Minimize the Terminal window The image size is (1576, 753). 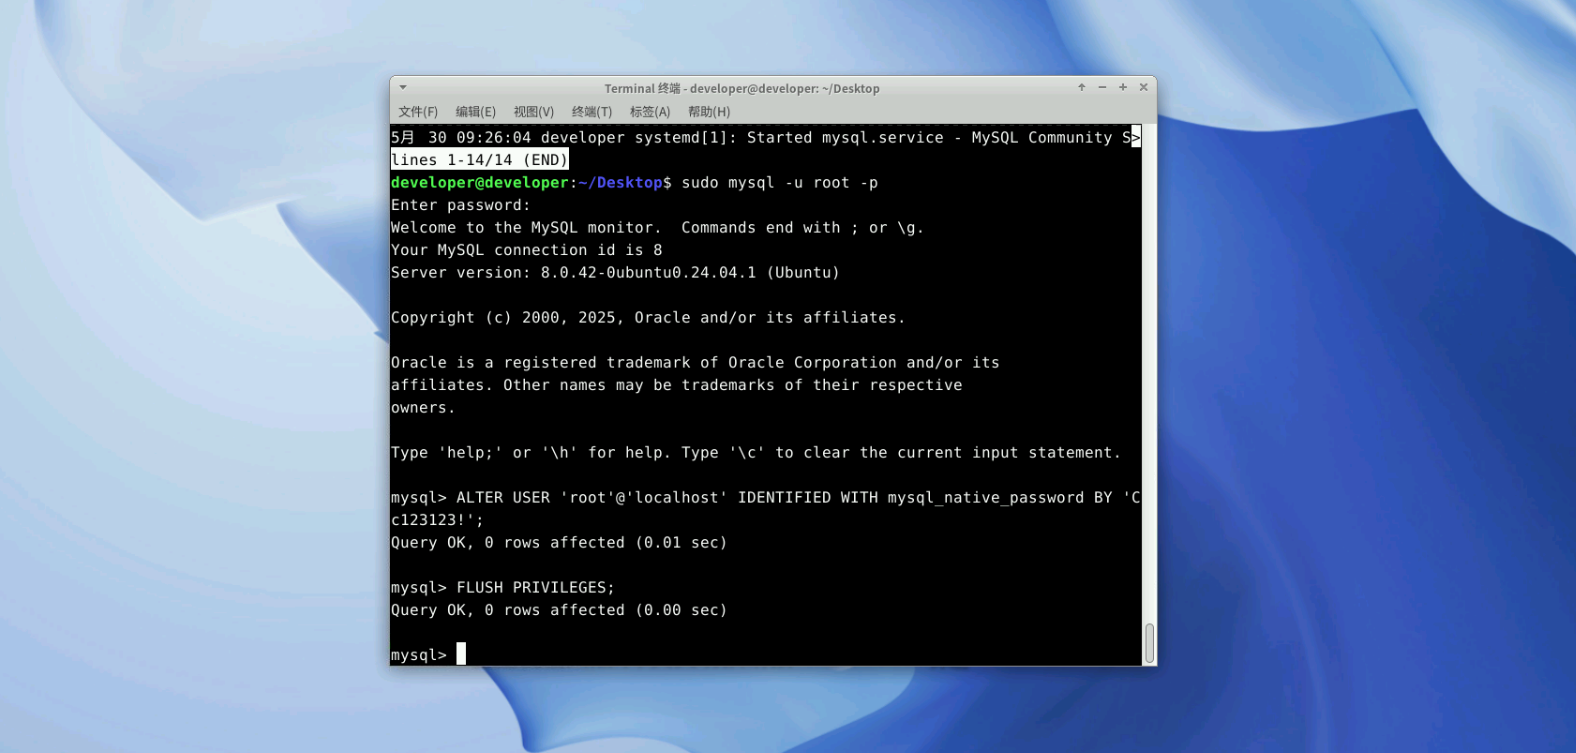point(1102,88)
